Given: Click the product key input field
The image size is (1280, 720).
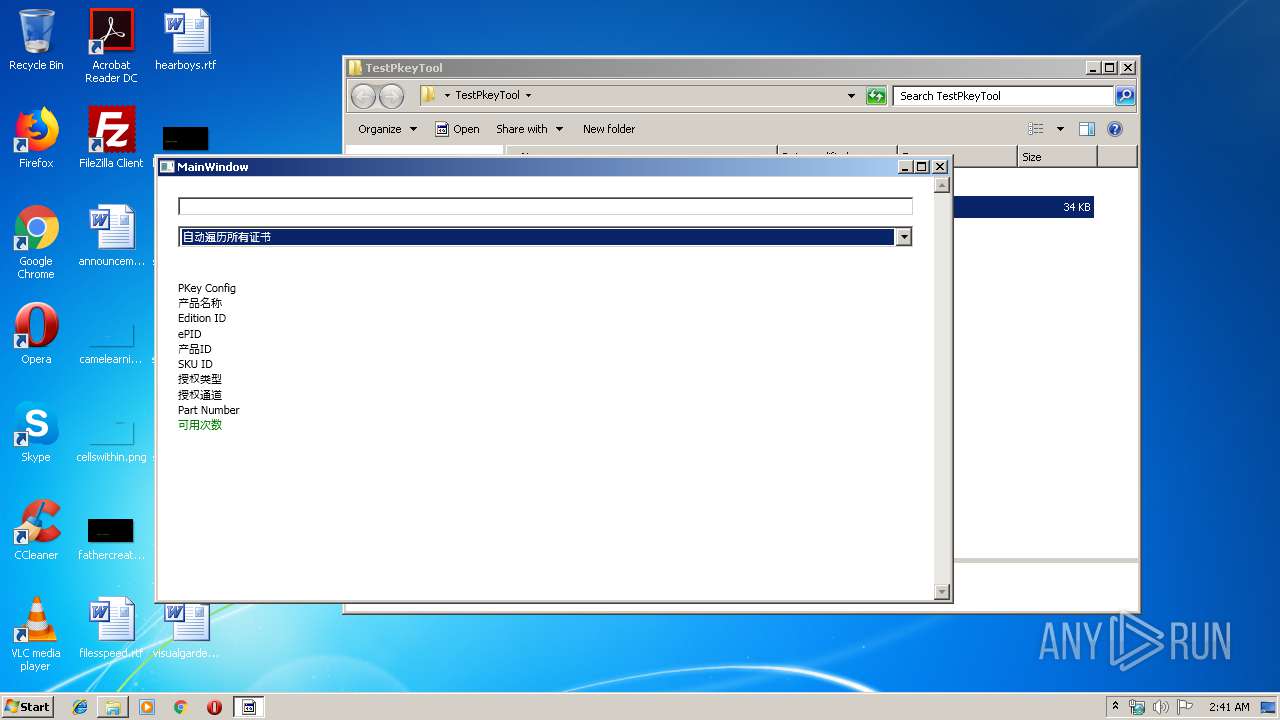Looking at the screenshot, I should pyautogui.click(x=545, y=206).
